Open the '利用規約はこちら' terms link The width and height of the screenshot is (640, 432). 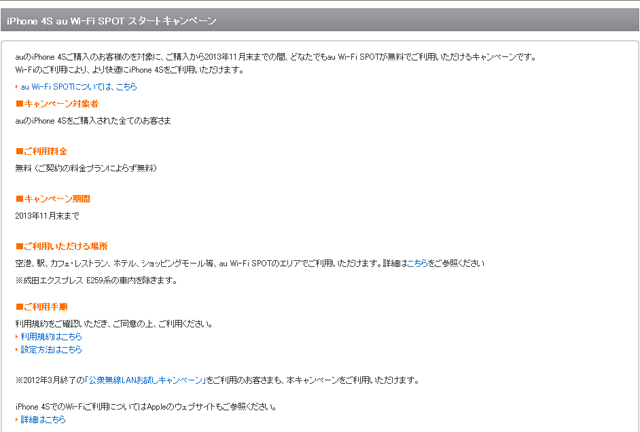[x=51, y=336]
